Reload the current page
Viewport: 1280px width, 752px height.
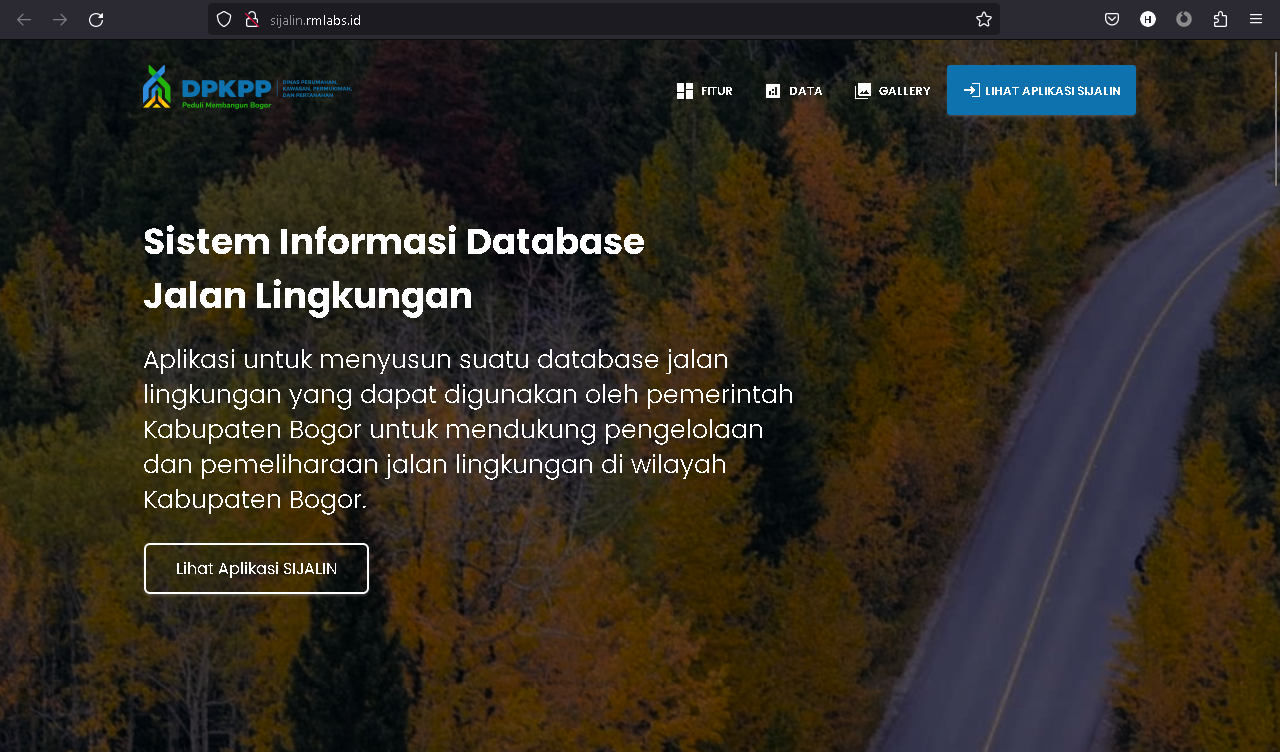click(x=96, y=19)
